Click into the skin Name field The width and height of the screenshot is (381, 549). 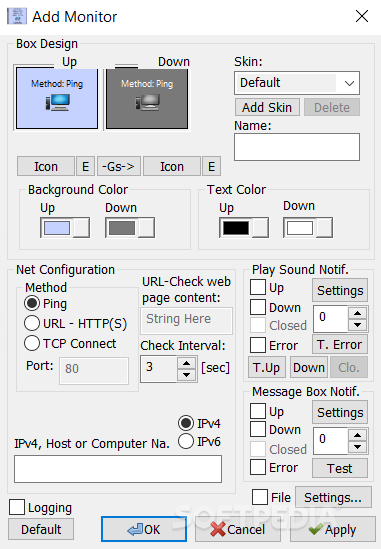click(297, 147)
